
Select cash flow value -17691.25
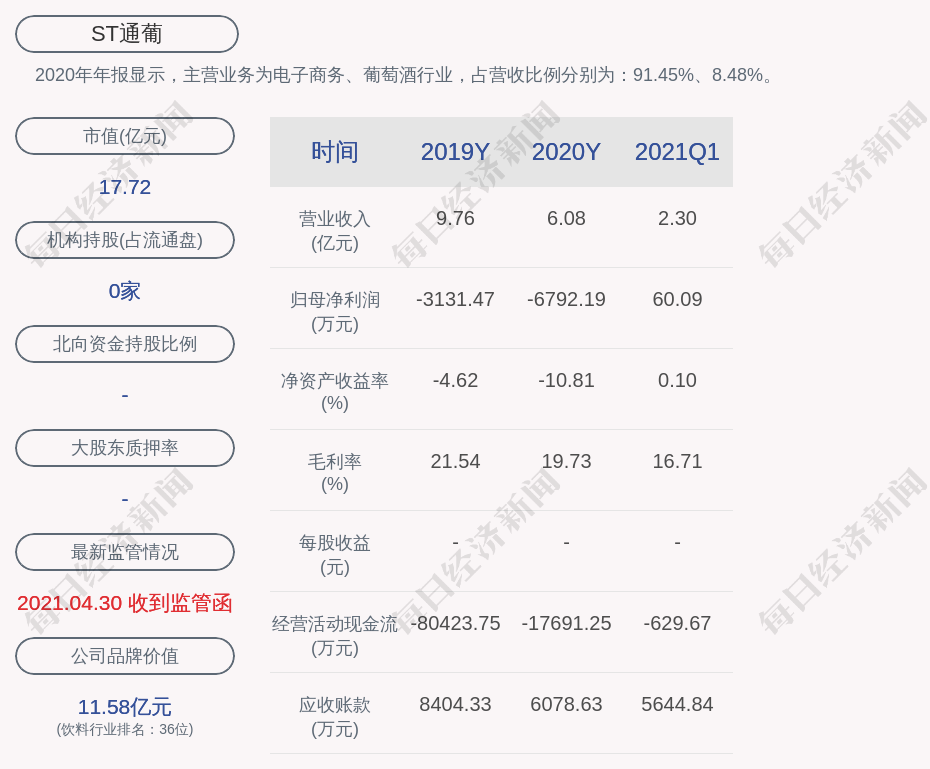click(x=566, y=623)
